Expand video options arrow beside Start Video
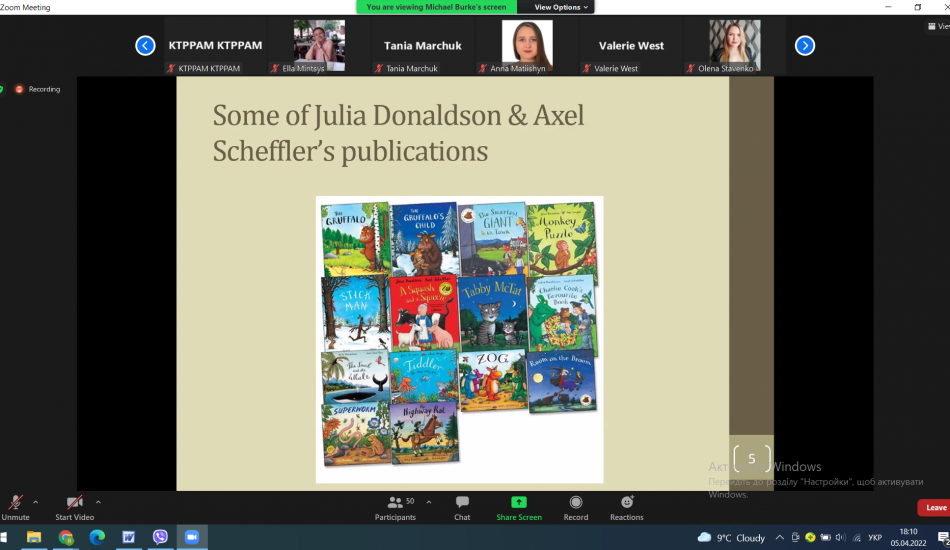The image size is (950, 550). (98, 502)
